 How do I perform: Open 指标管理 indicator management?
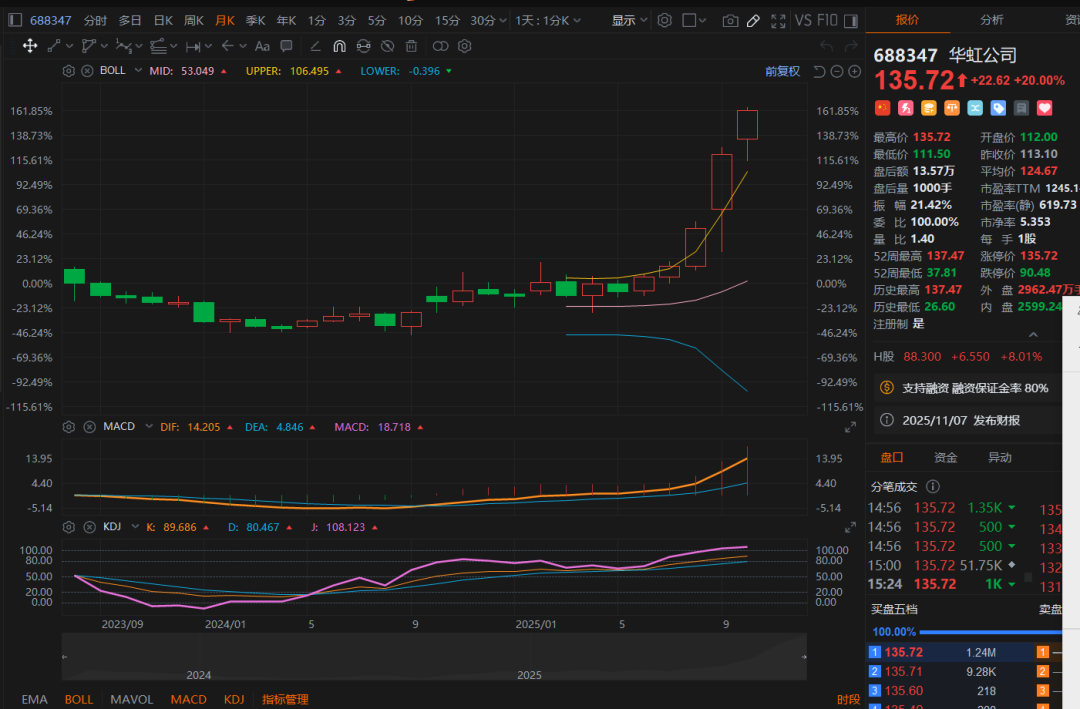[285, 699]
